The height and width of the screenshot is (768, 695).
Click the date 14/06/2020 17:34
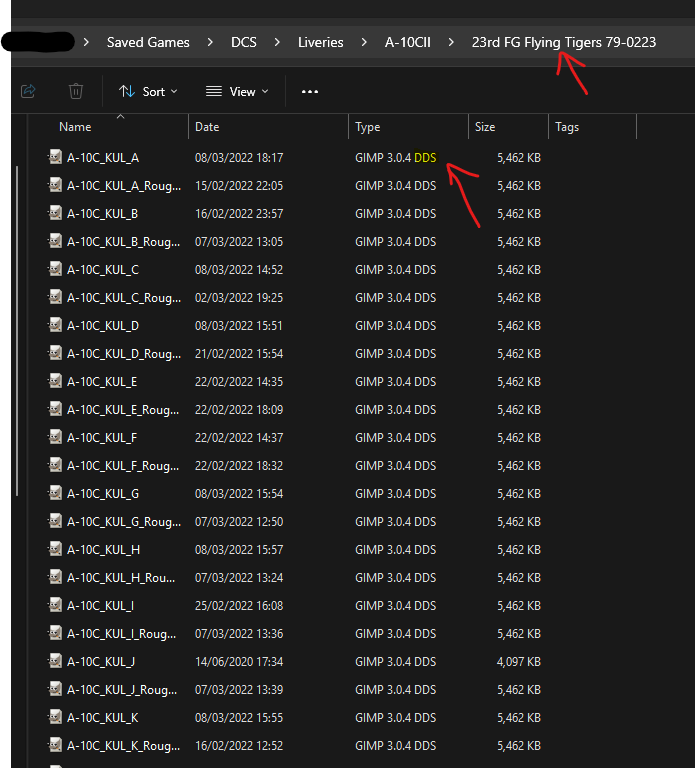(x=239, y=662)
